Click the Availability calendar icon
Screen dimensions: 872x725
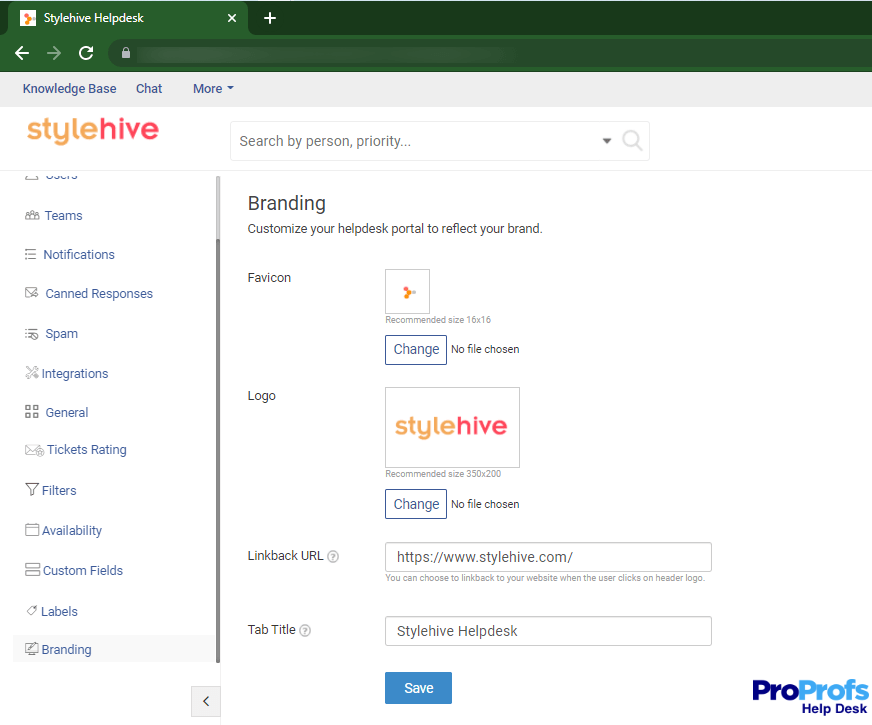32,529
